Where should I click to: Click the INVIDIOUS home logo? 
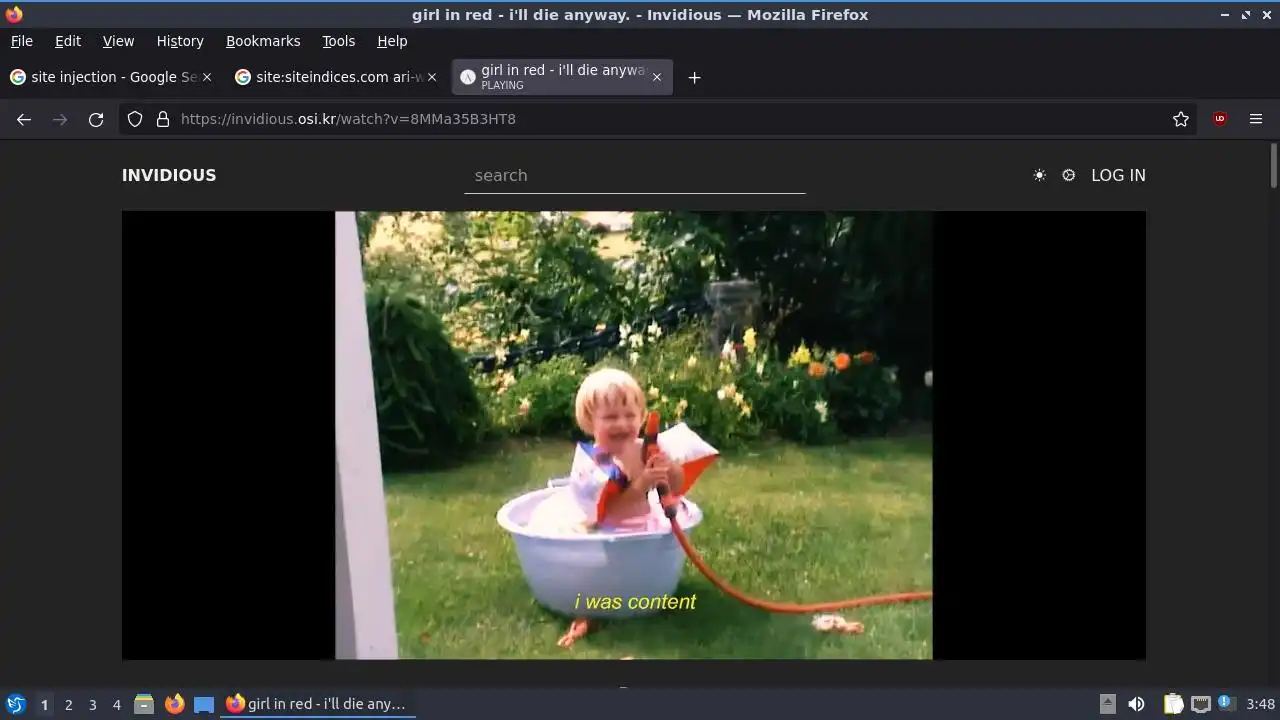coord(169,175)
